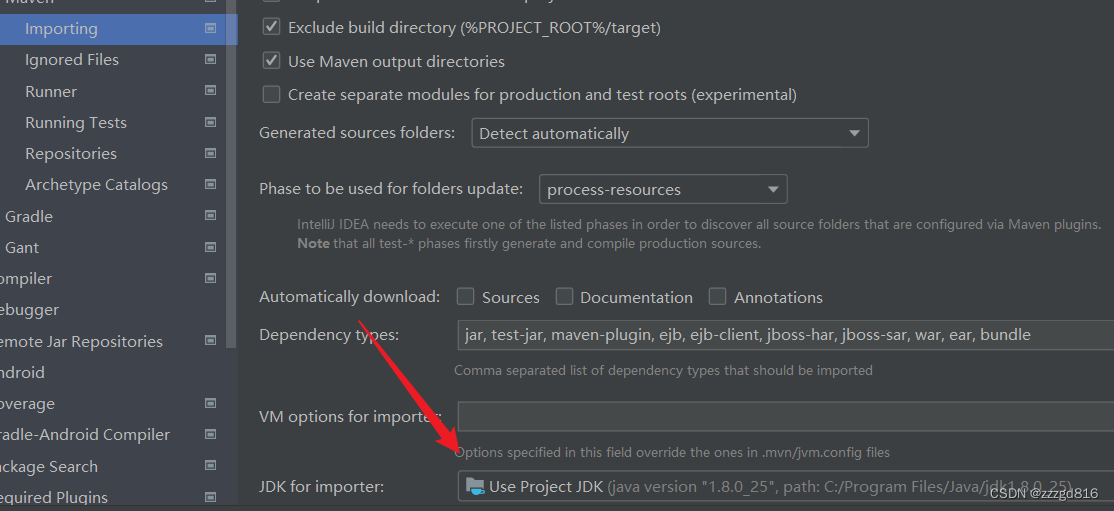This screenshot has height=511, width=1114.
Task: Click project-level icon beside Archetype Catalogs
Action: [x=210, y=185]
